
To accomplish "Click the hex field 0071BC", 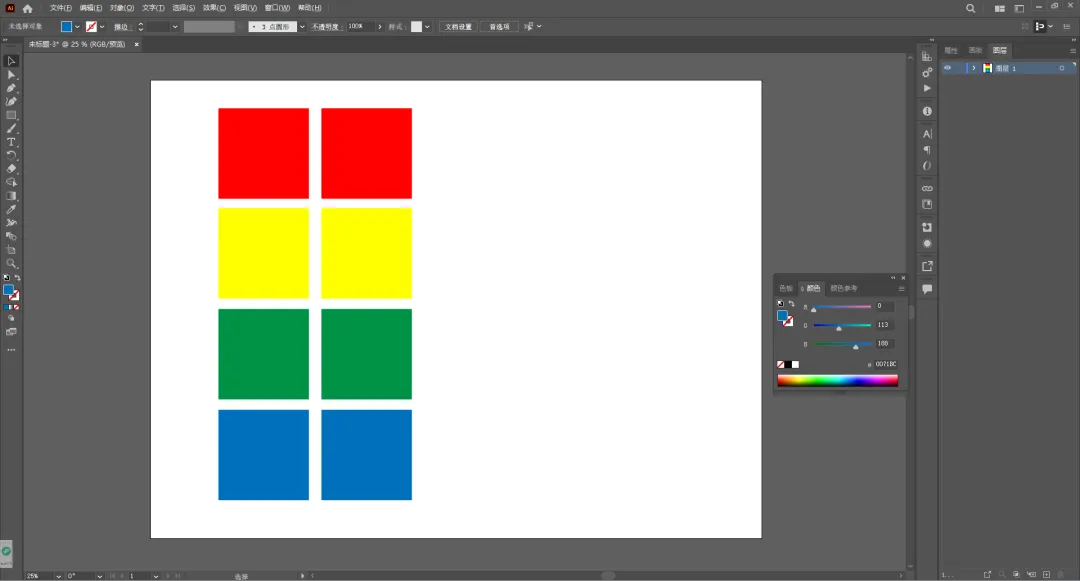I will point(886,364).
